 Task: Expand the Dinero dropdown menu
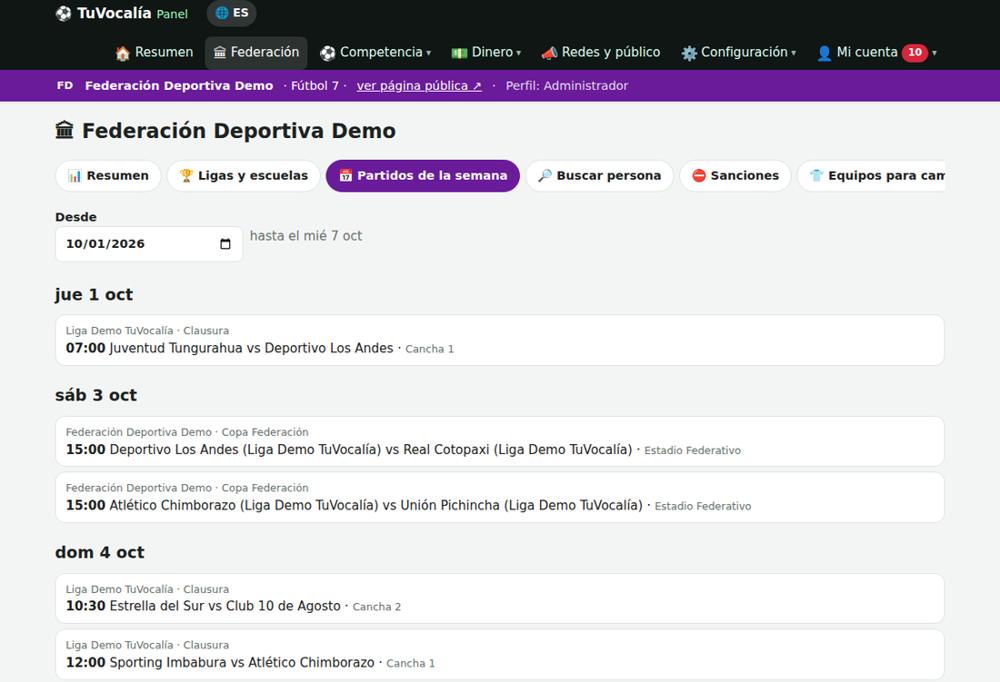pos(486,52)
